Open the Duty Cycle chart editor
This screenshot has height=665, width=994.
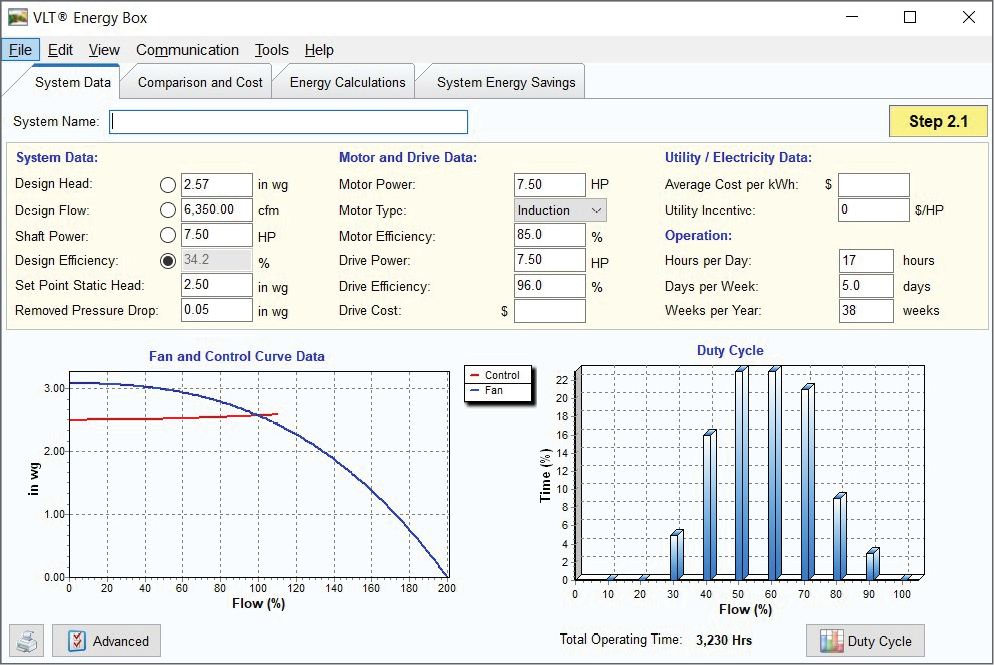tap(865, 641)
